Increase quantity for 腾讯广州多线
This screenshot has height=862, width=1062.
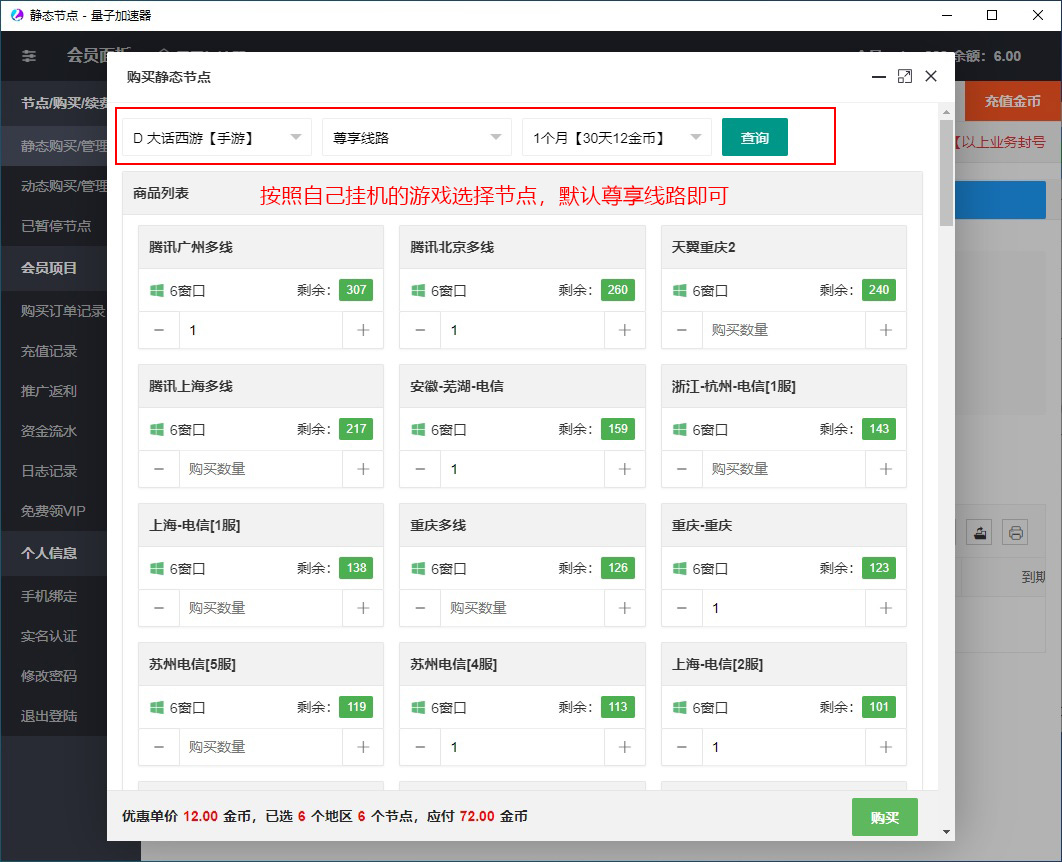point(363,330)
